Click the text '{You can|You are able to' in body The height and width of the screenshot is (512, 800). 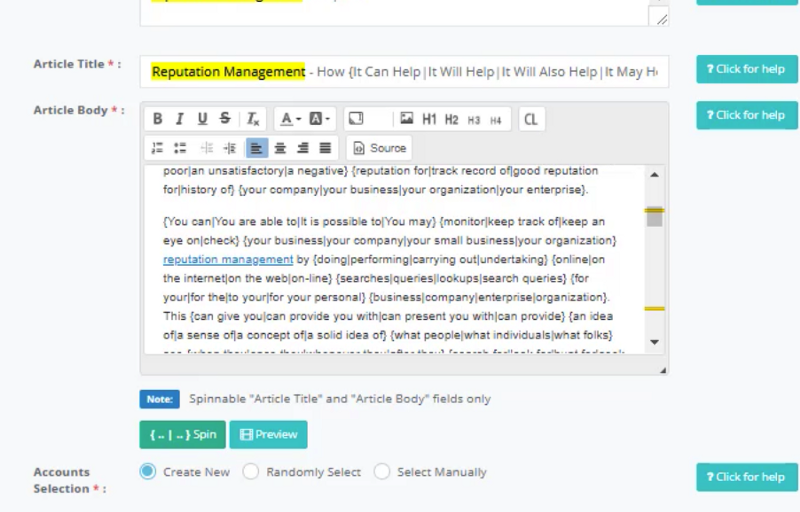coord(230,221)
